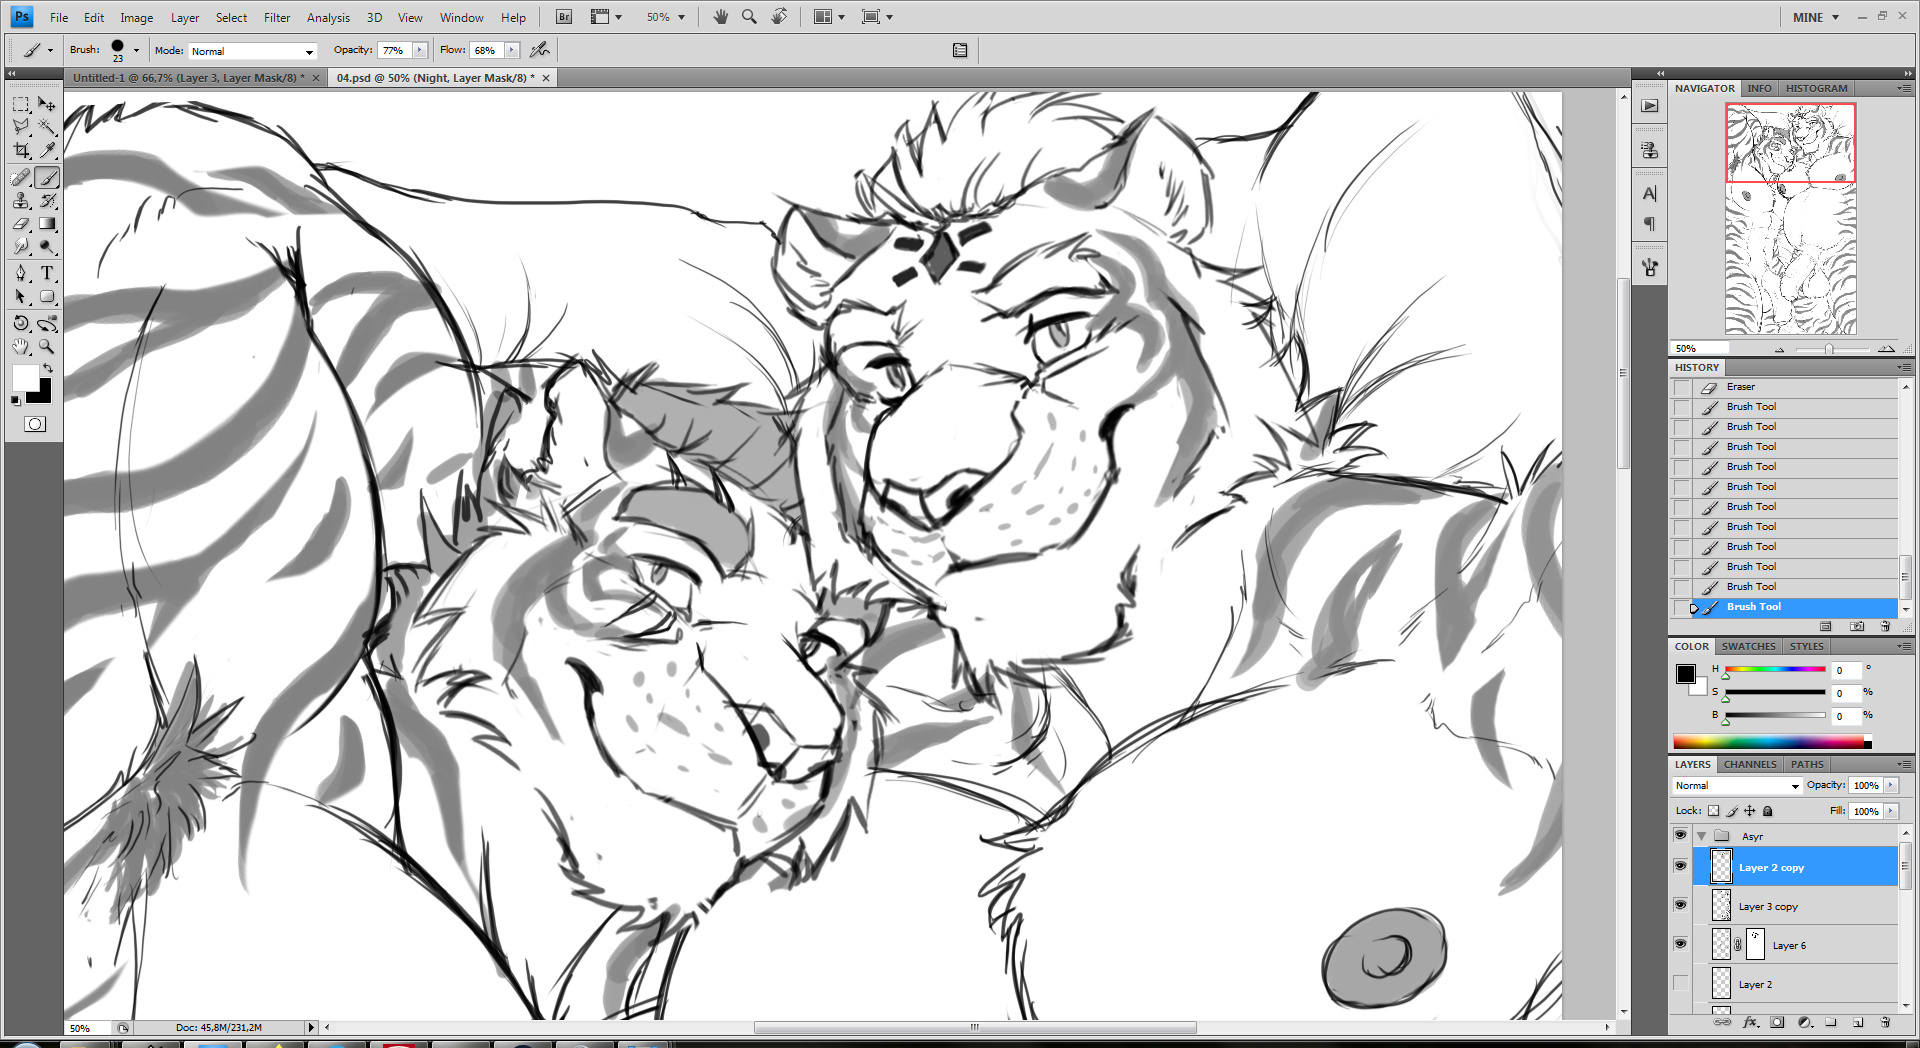This screenshot has height=1048, width=1920.
Task: Open the Analysis menu
Action: pos(328,17)
